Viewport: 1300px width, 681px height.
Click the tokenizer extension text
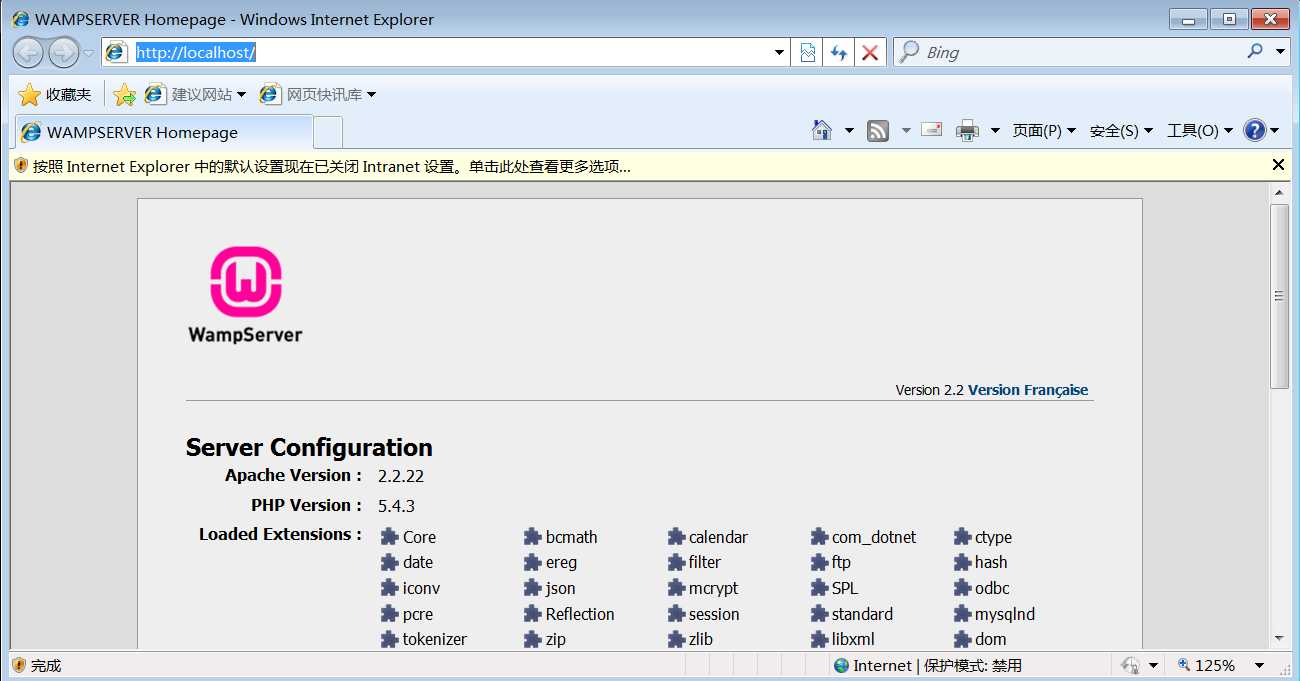pos(435,639)
